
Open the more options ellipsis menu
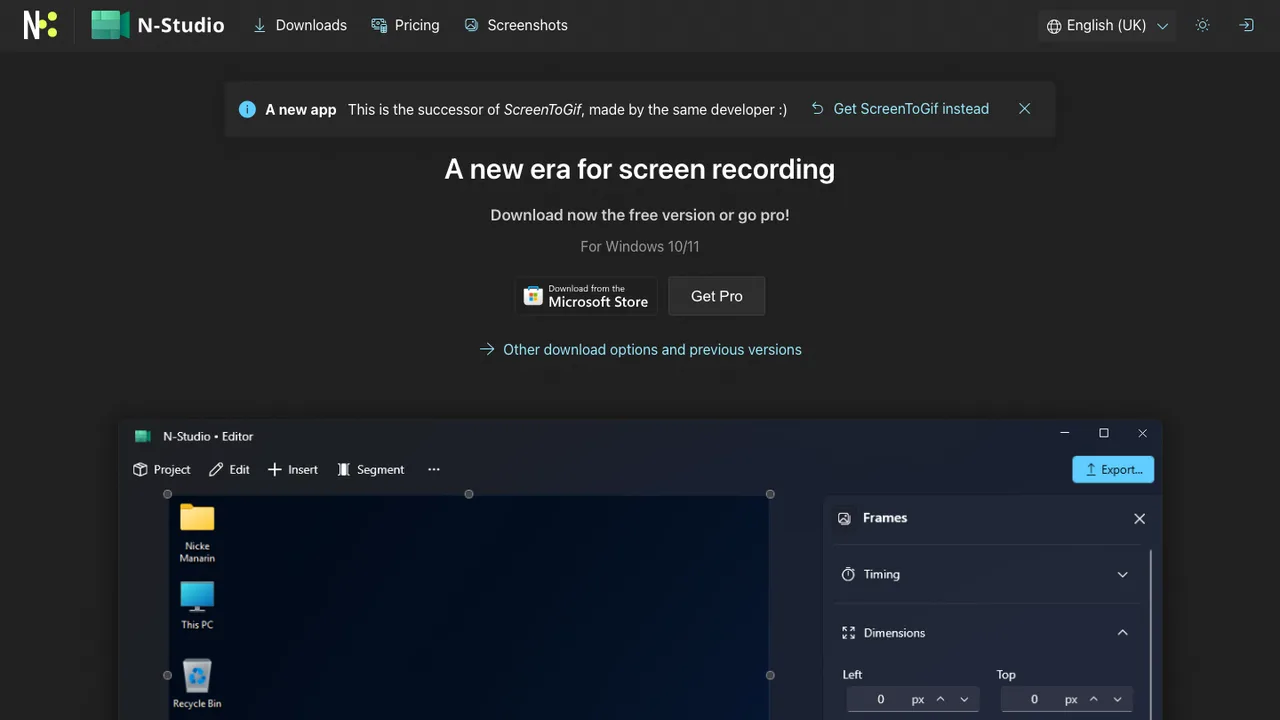434,469
